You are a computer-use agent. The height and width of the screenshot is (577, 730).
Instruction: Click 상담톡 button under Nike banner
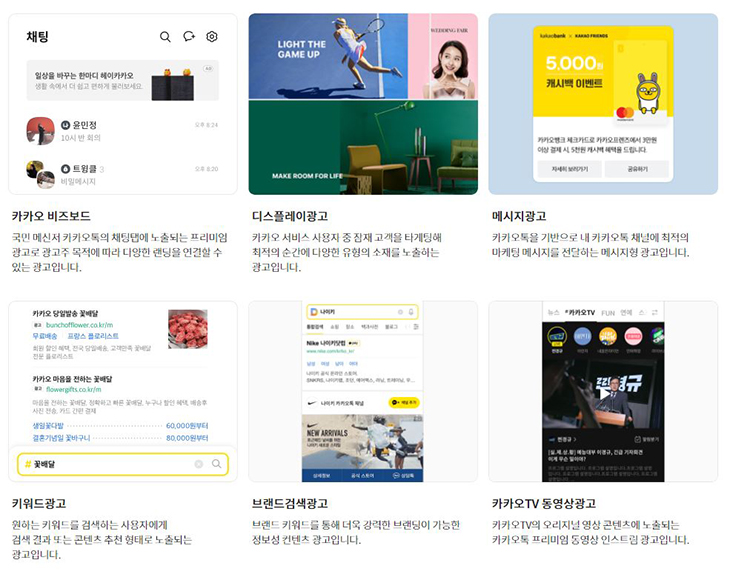(403, 475)
